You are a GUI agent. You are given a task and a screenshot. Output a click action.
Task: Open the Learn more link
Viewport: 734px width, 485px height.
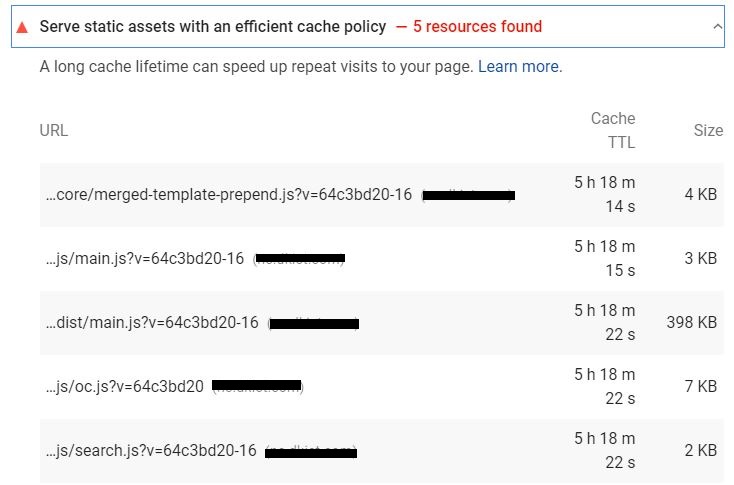click(518, 66)
